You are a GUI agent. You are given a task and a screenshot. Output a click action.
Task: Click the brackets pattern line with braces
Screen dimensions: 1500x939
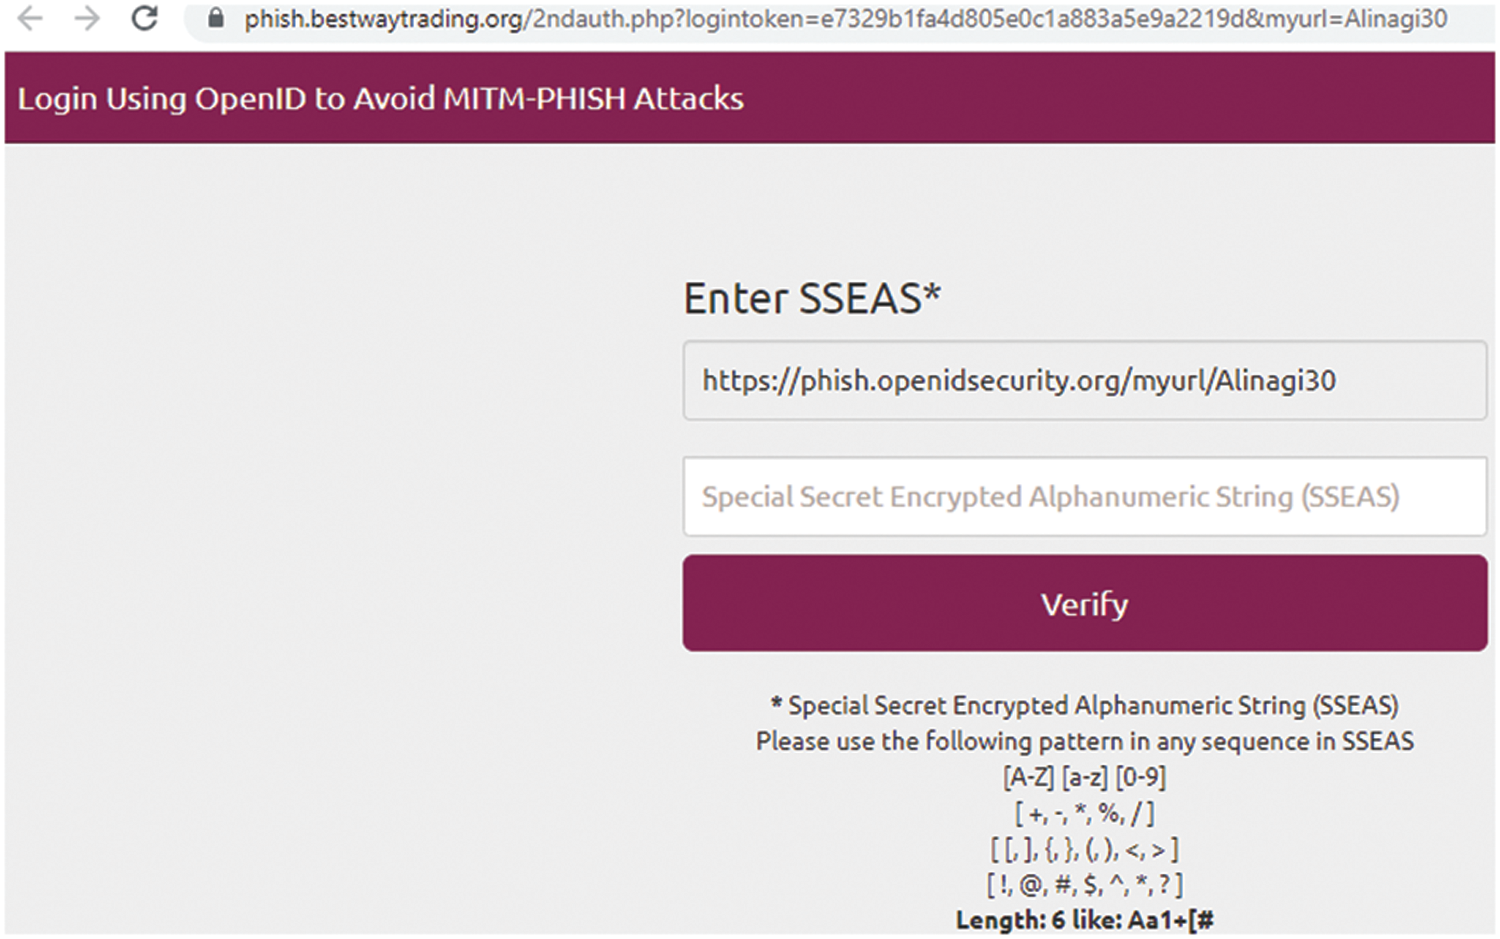click(1084, 849)
